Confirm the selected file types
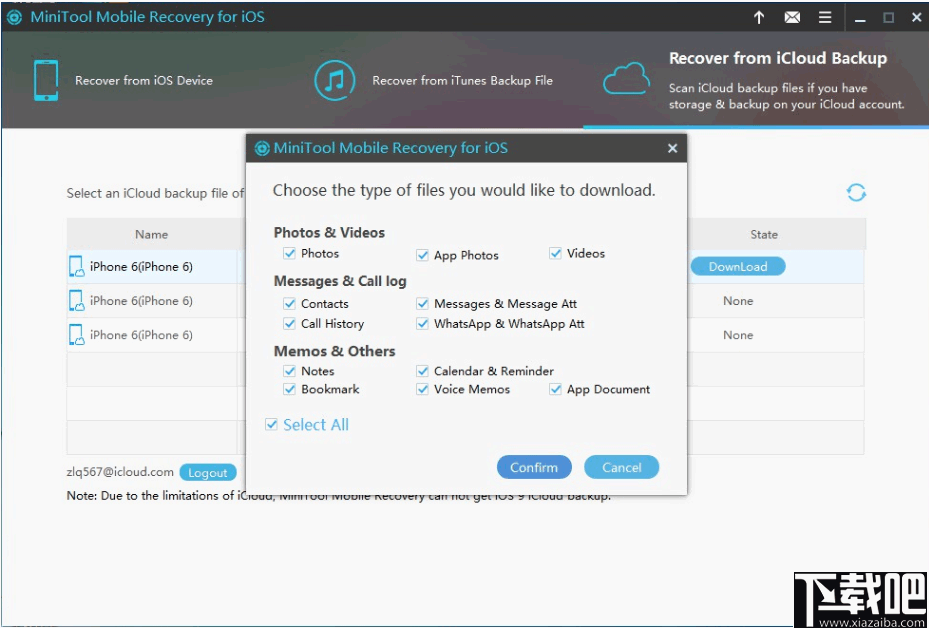 pos(534,467)
